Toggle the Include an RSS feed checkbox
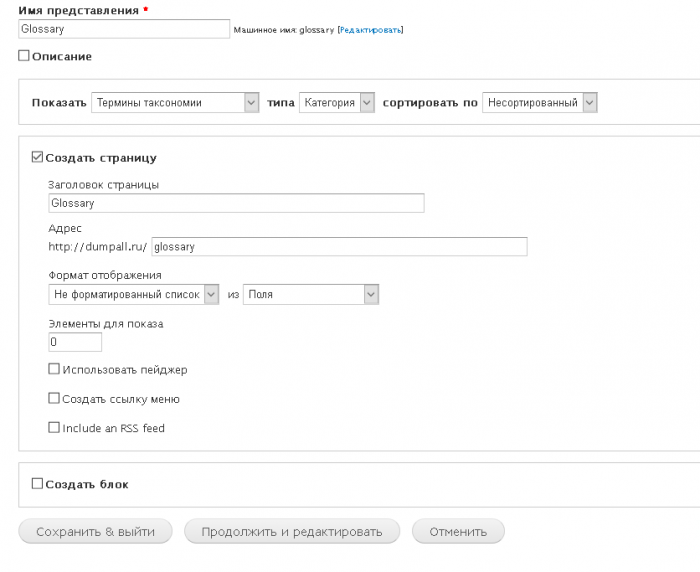This screenshot has height=572, width=700. 54,428
